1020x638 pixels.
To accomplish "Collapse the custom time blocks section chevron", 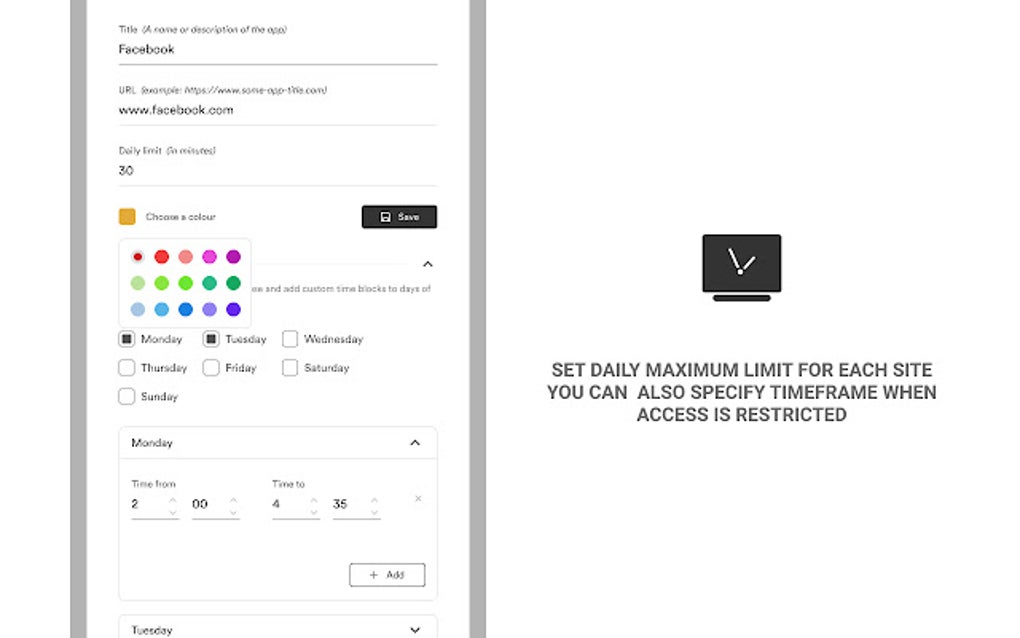I will pos(428,264).
